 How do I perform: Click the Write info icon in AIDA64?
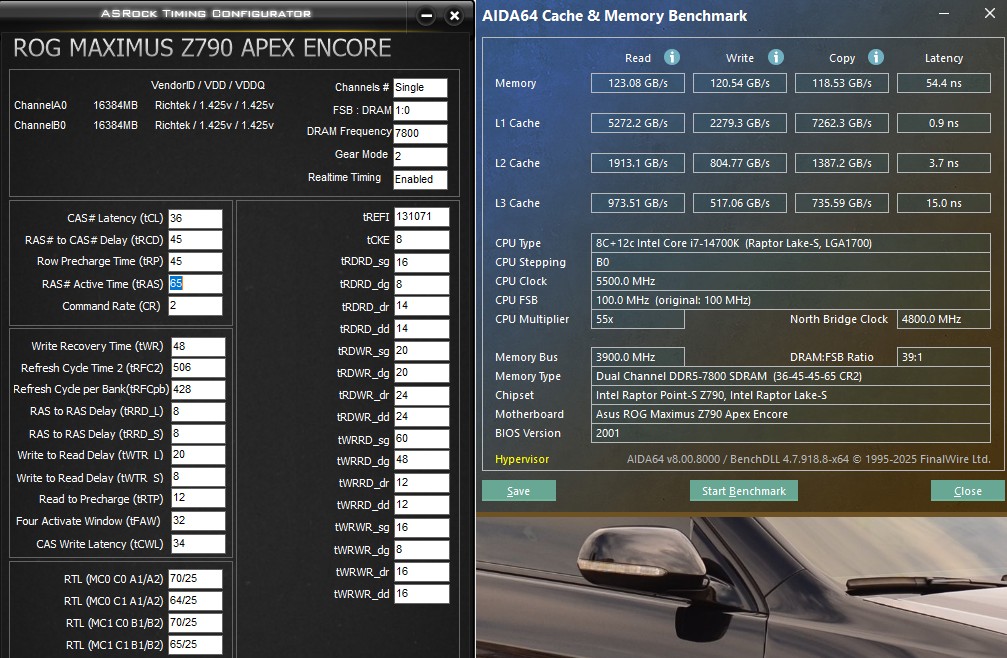[776, 57]
